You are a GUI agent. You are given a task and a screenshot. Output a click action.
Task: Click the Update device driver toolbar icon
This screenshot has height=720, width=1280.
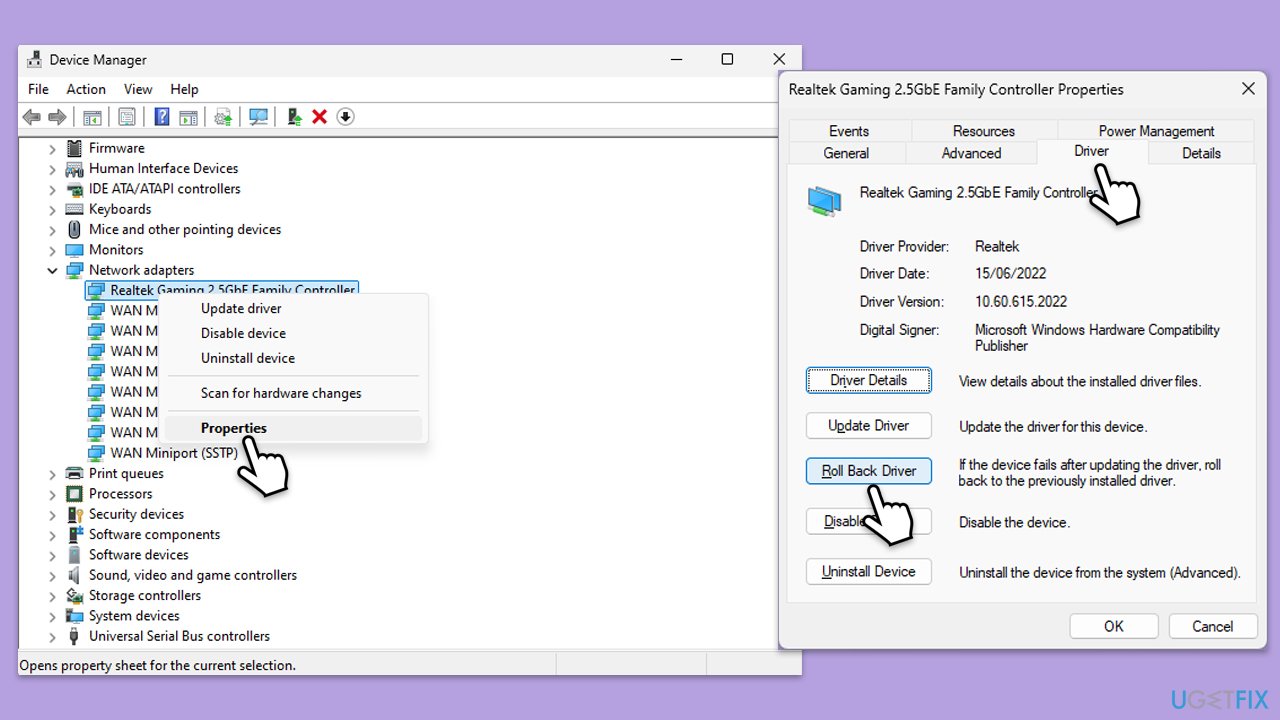pyautogui.click(x=295, y=117)
